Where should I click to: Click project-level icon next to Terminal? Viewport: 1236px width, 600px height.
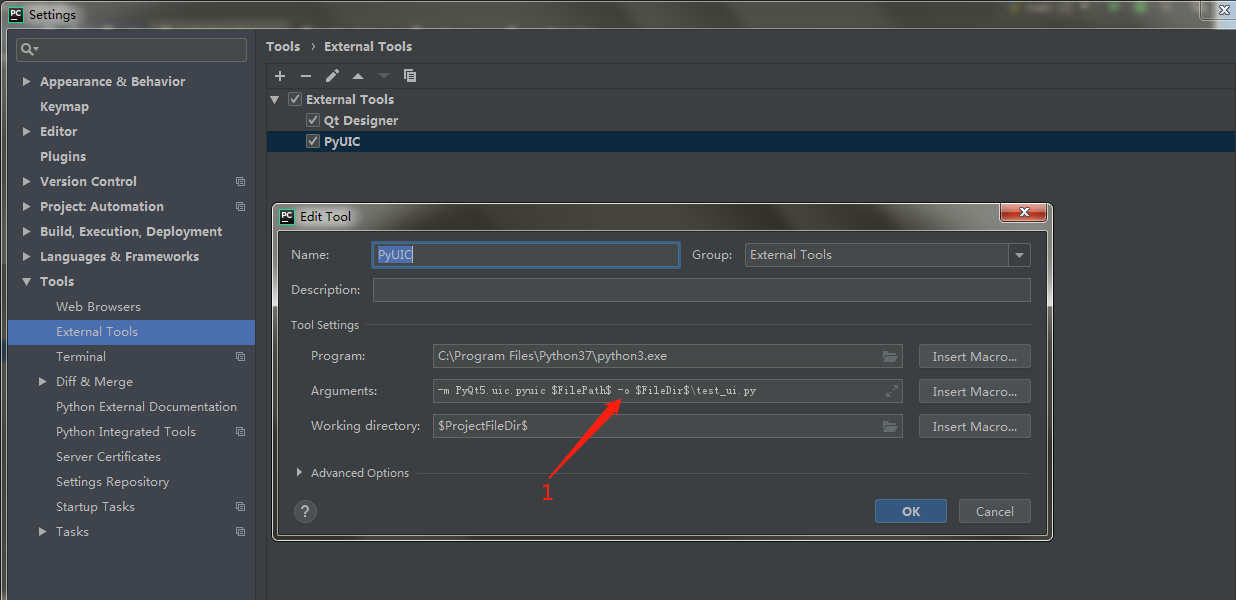(240, 357)
